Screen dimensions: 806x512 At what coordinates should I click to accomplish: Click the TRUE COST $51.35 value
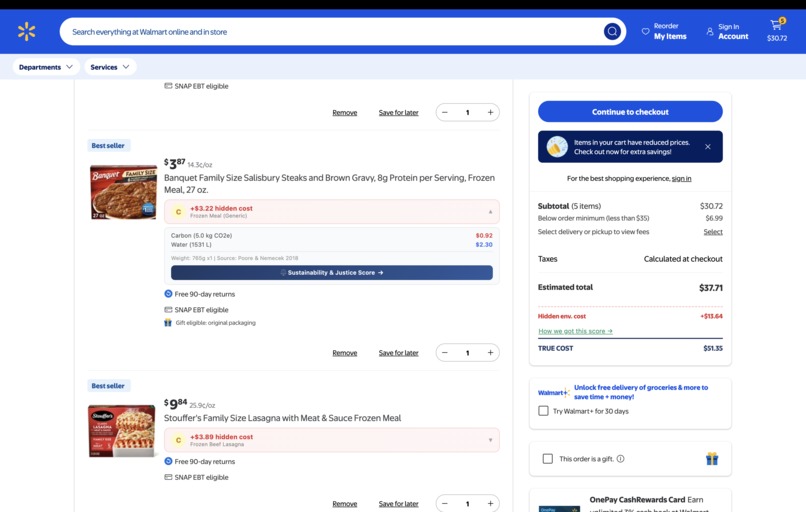pyautogui.click(x=712, y=349)
